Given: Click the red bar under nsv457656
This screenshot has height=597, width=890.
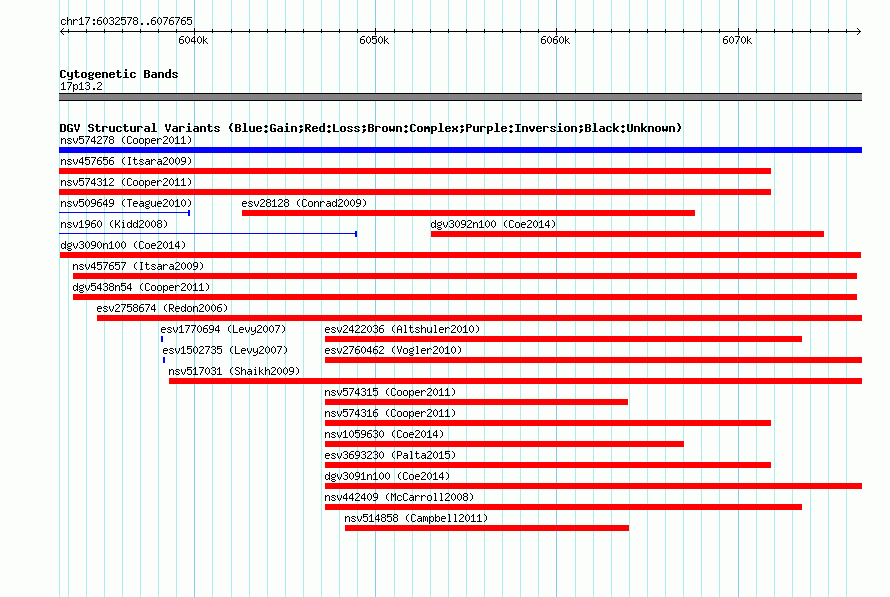Looking at the screenshot, I should 415,171.
